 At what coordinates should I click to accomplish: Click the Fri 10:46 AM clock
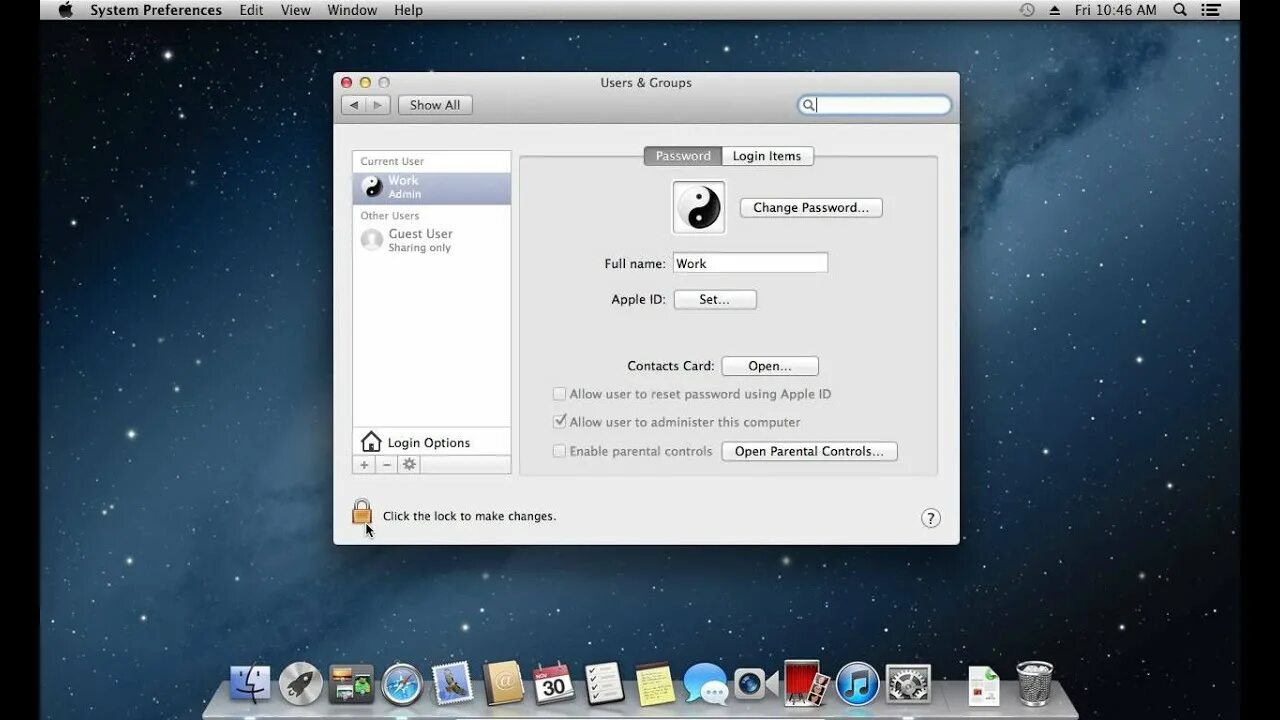pyautogui.click(x=1115, y=10)
